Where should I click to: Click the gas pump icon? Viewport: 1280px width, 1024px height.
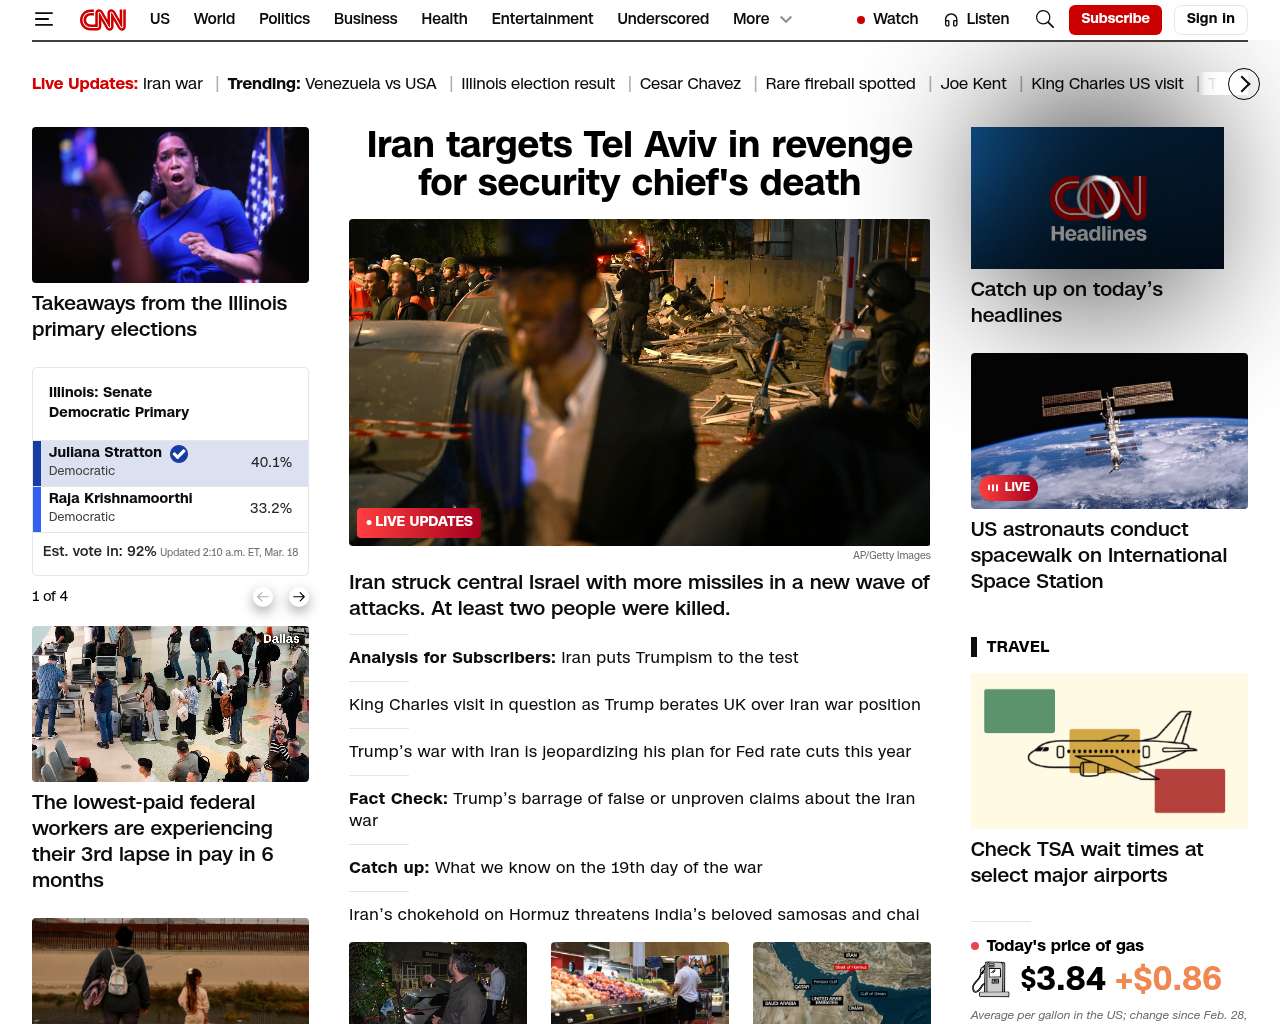(991, 979)
